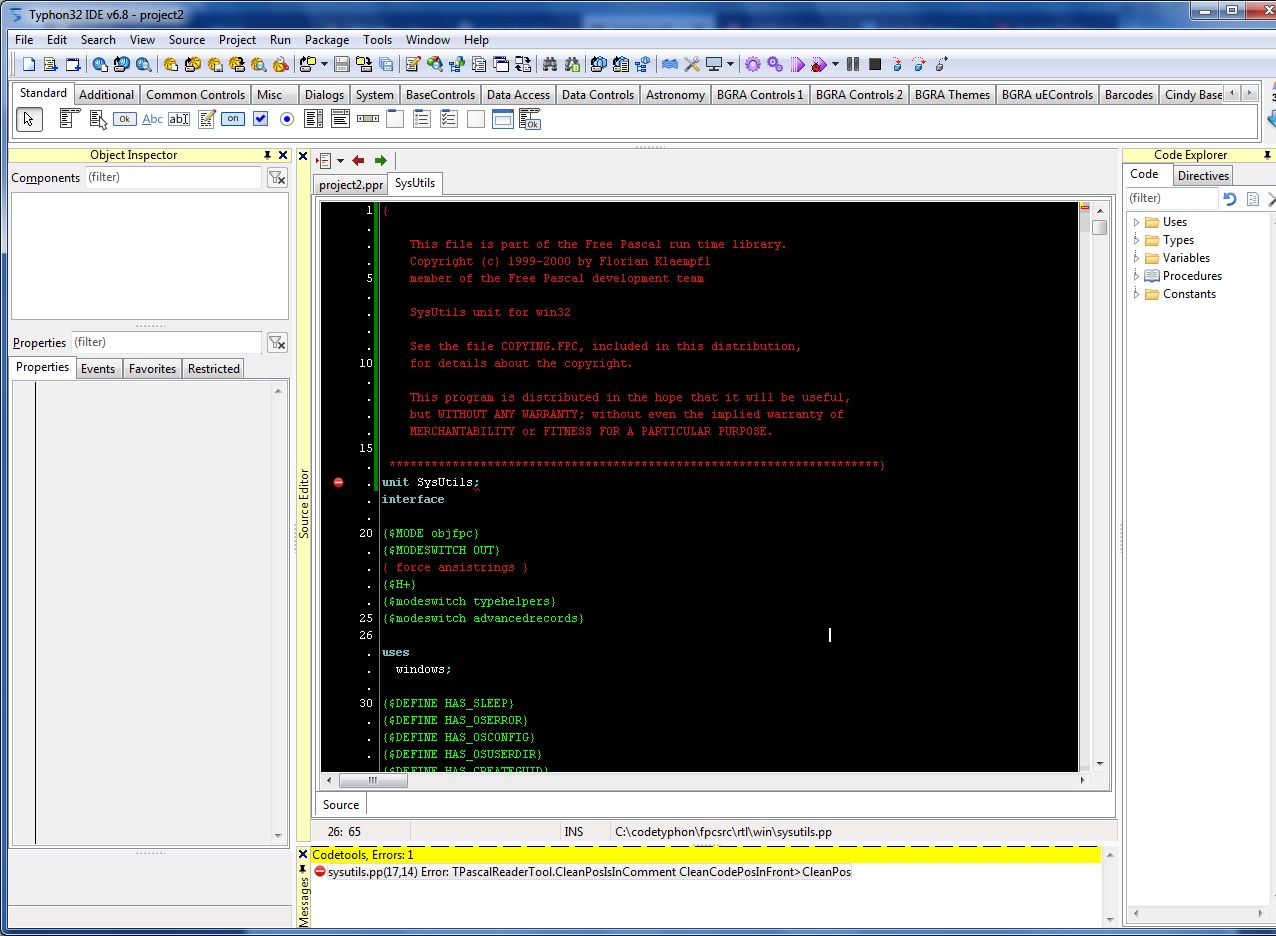Click the New Unit icon in the toolbar
The height and width of the screenshot is (936, 1276).
[x=50, y=64]
